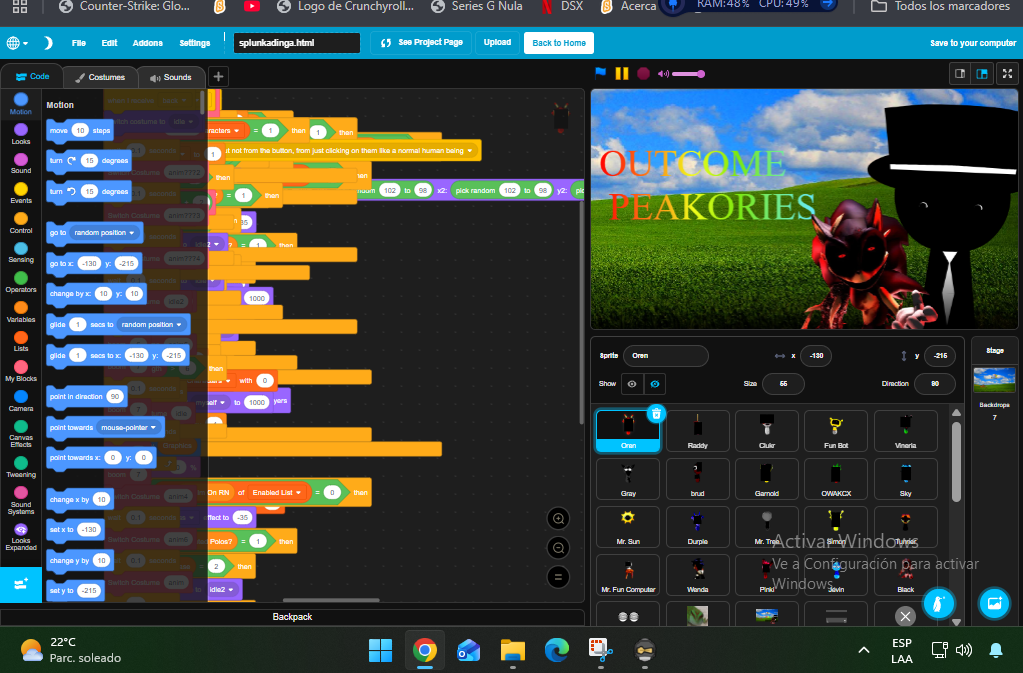Screen dimensions: 1023x673
Task: Open the language globe dropdown
Action: click(x=17, y=43)
